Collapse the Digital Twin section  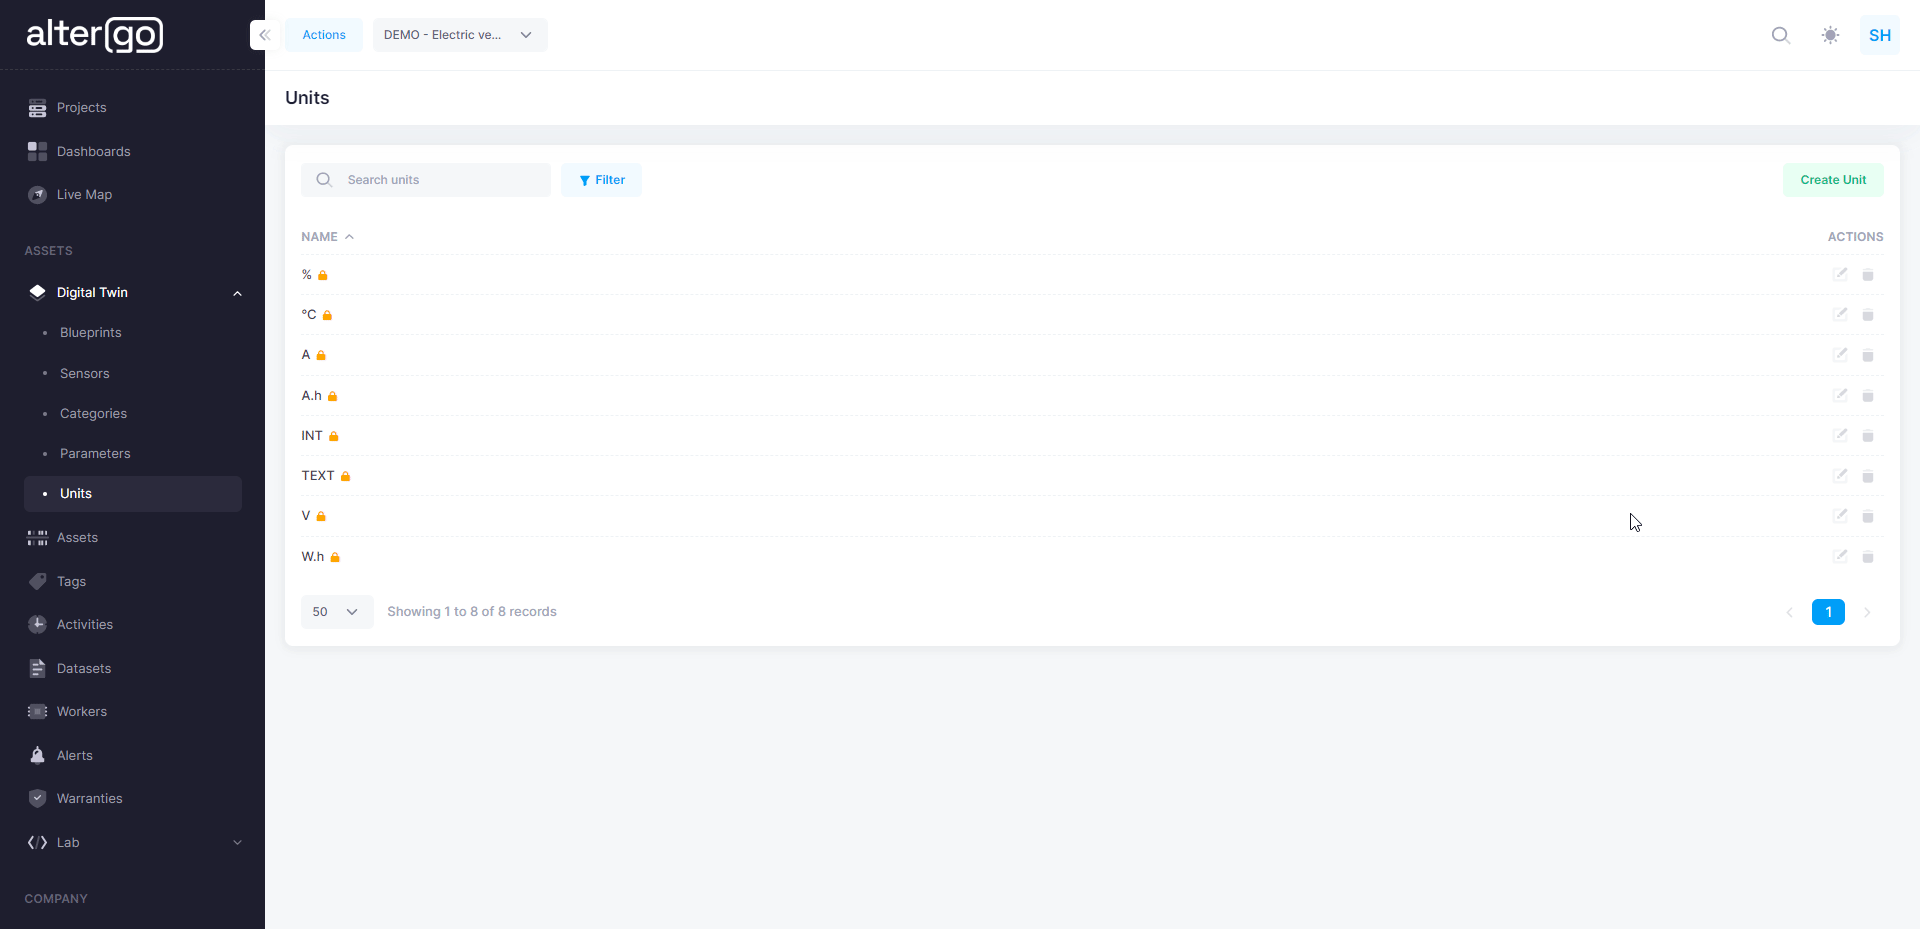point(237,293)
